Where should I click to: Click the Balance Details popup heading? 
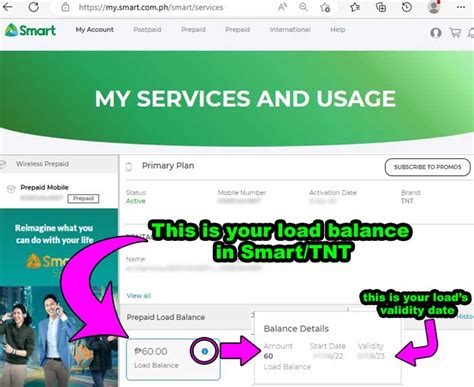296,329
